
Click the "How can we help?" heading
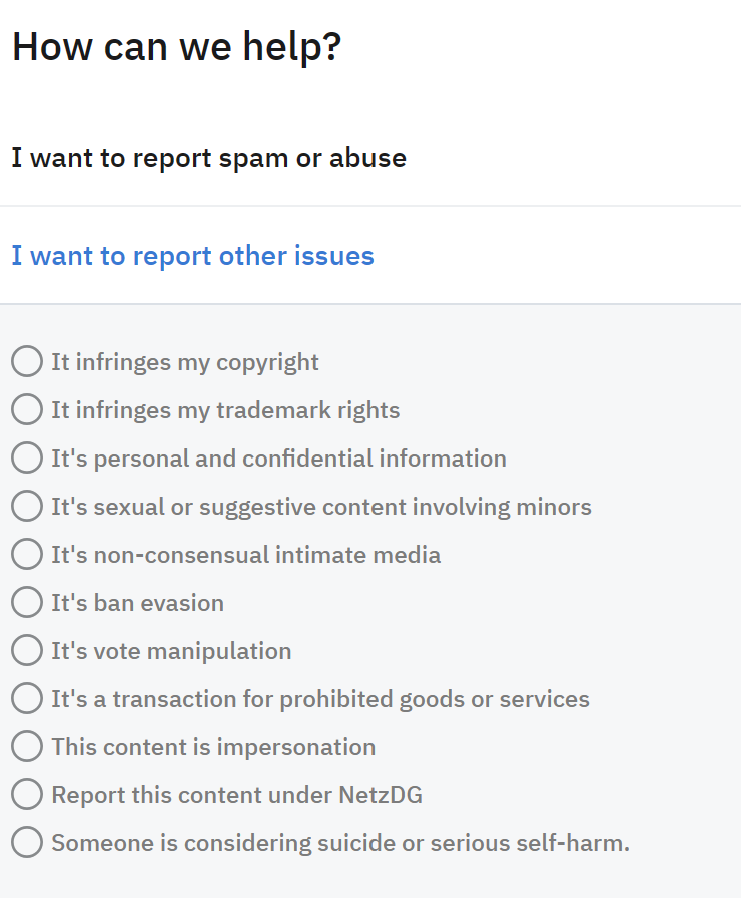[x=175, y=46]
